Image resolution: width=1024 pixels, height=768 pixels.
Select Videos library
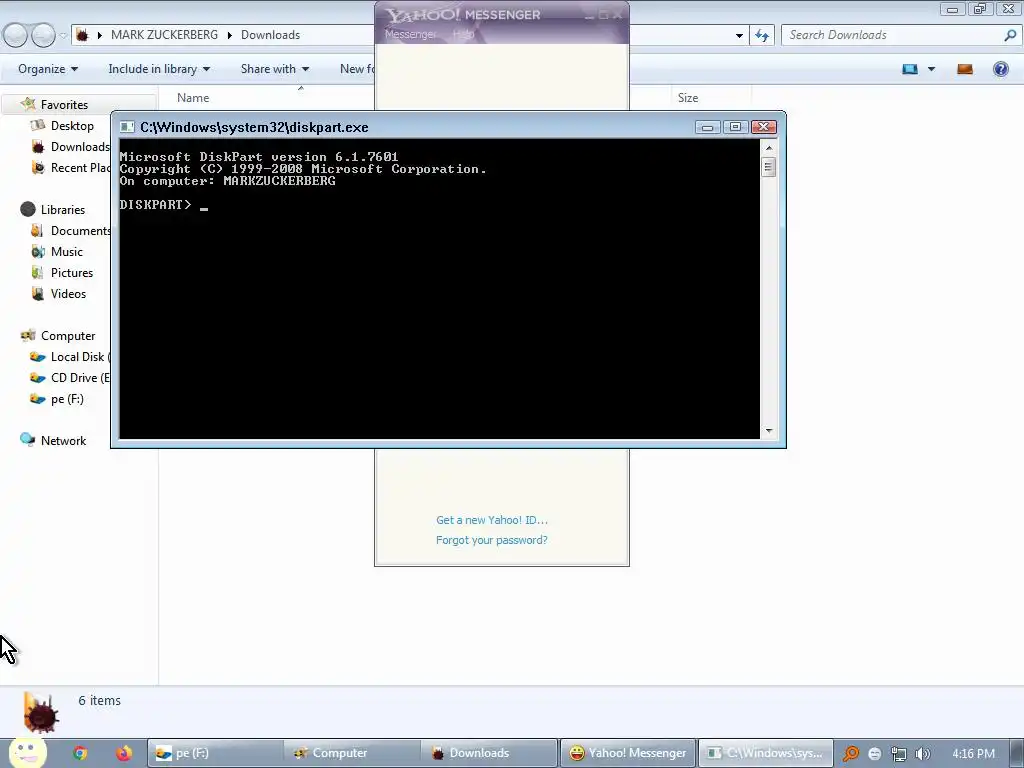click(68, 293)
